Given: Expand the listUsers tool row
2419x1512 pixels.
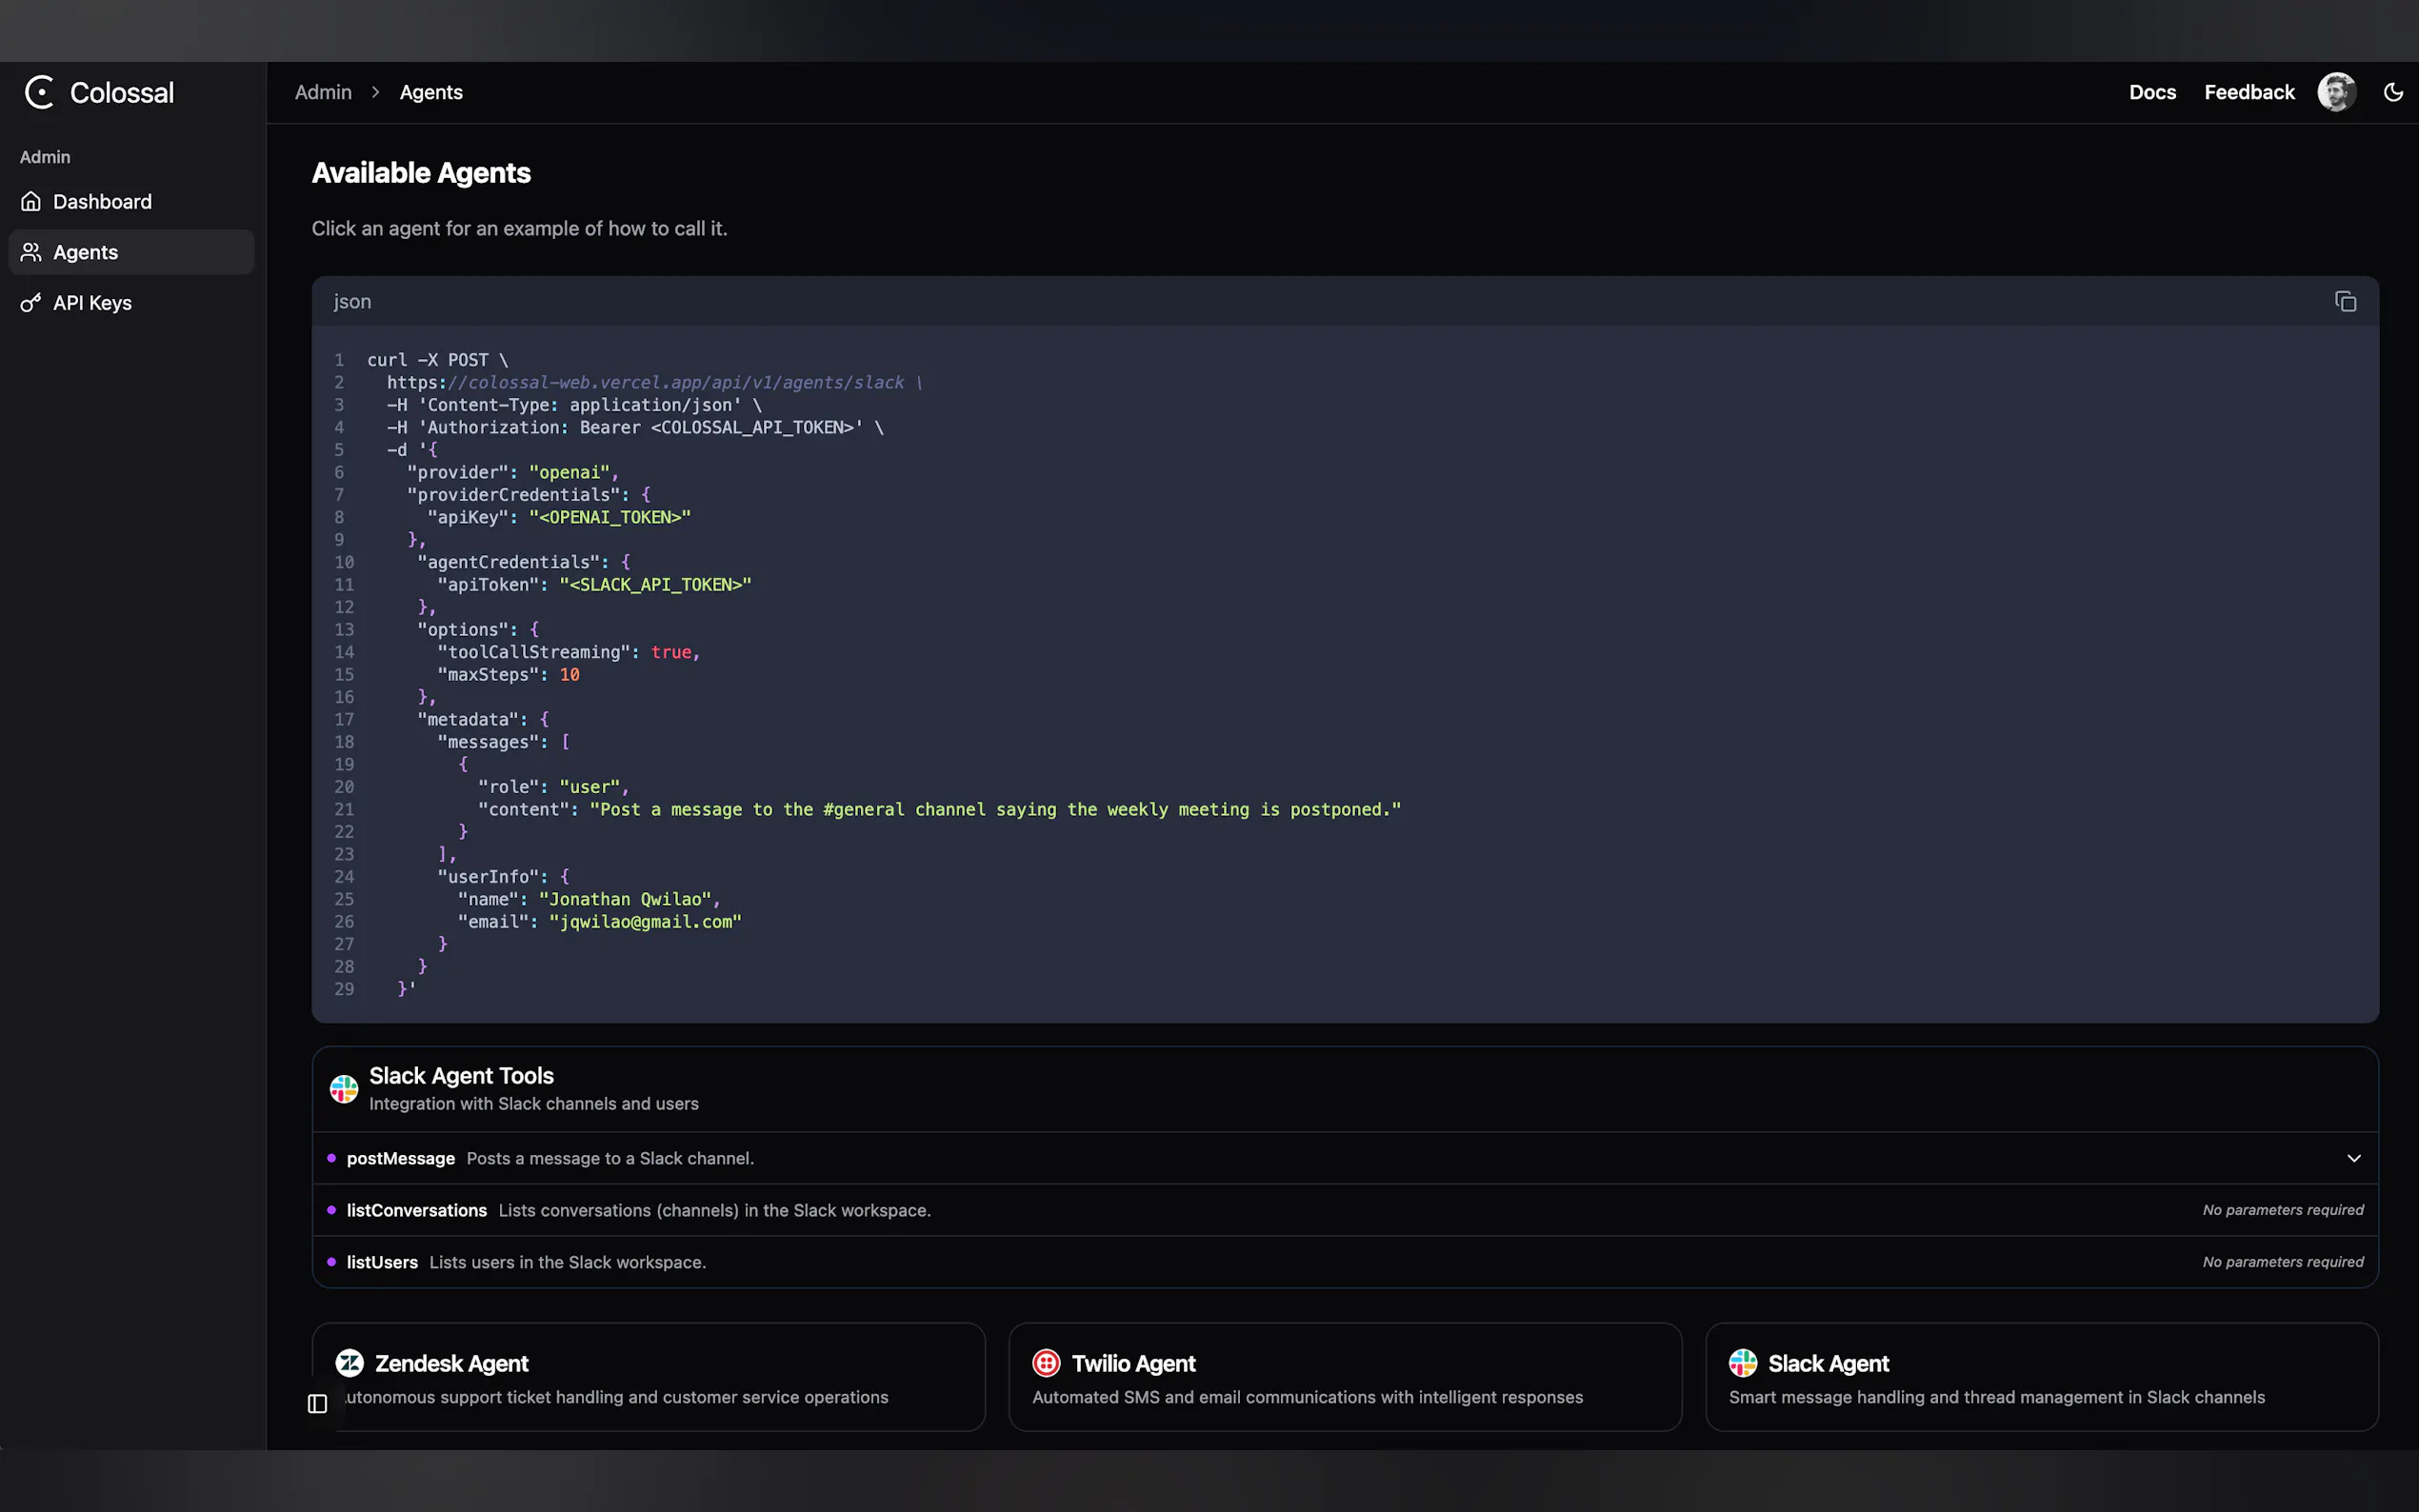Looking at the screenshot, I should pyautogui.click(x=382, y=1262).
